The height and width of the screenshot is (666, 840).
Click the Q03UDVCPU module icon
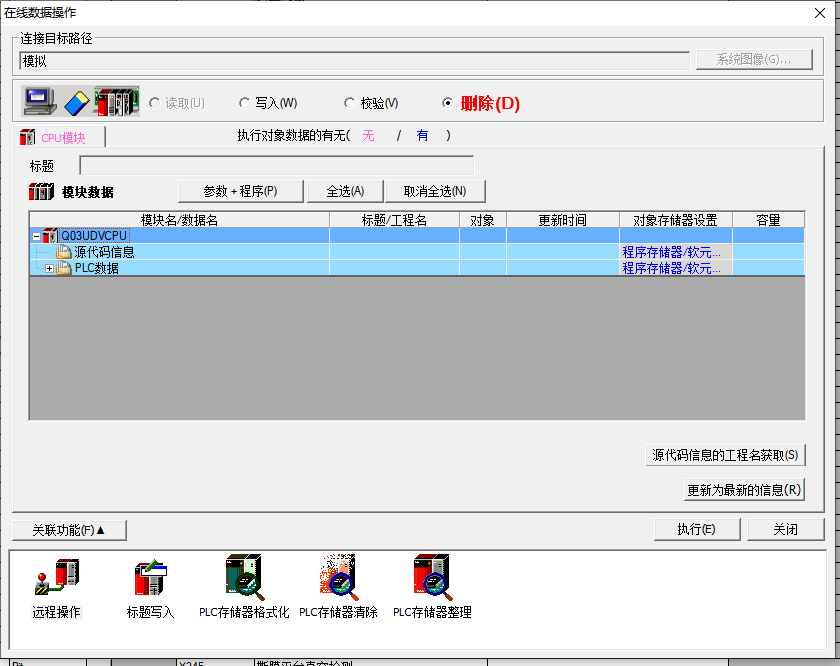point(51,236)
